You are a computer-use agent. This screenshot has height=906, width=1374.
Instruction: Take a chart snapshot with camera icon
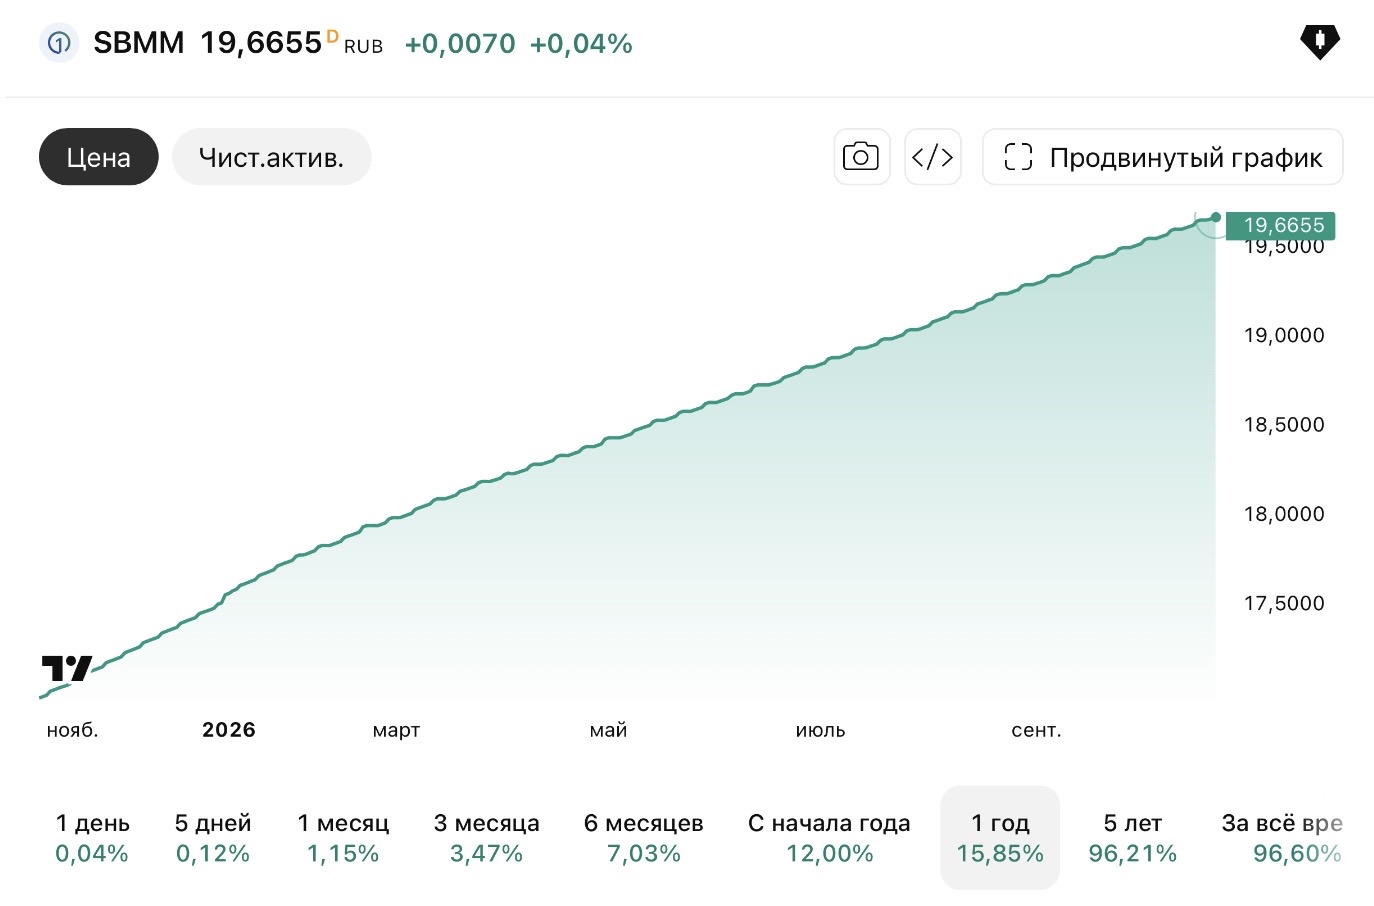(x=861, y=157)
